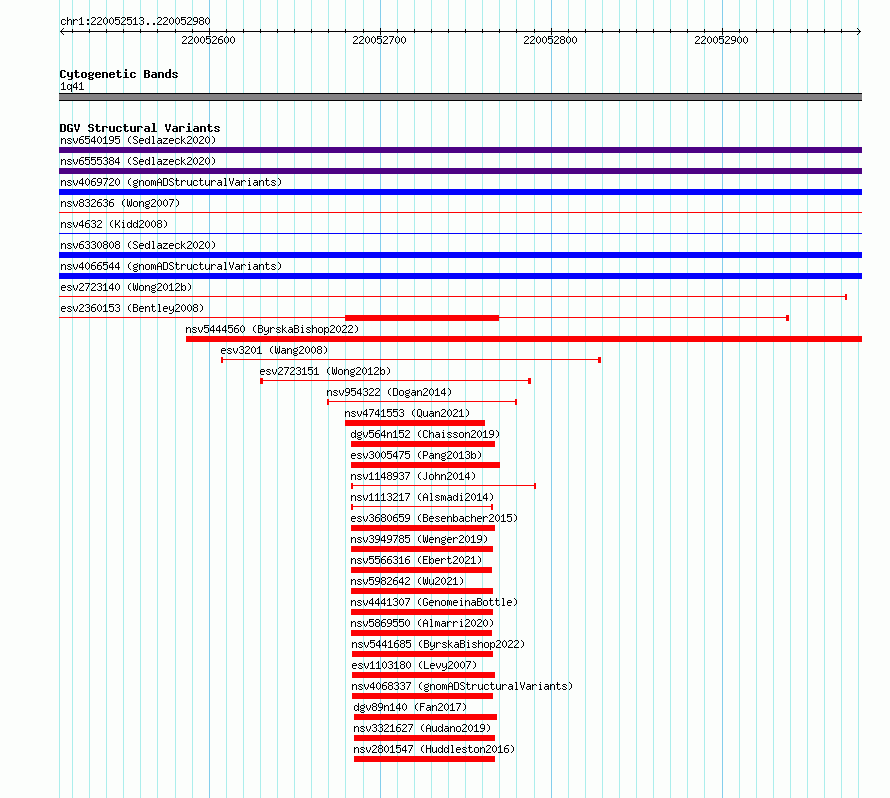Click the gray 1q41 cytogenetic band bar
Screen dimensions: 890x798
[x=460, y=97]
